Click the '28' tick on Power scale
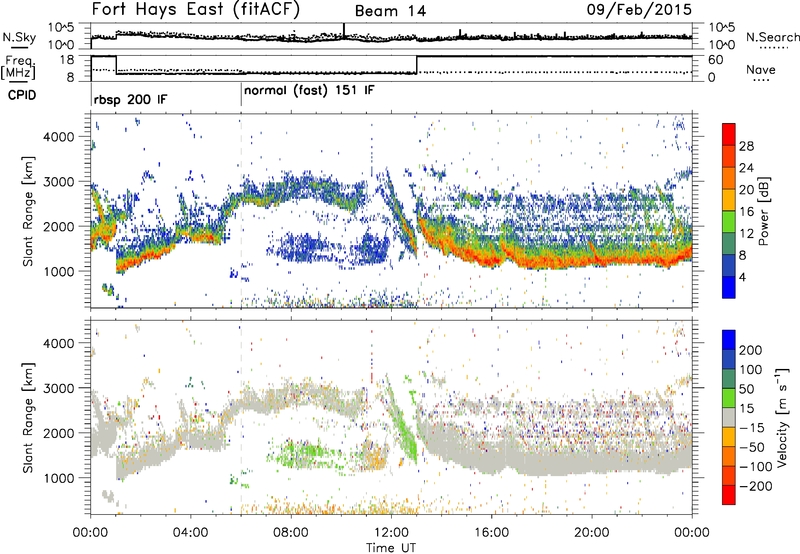800x554 pixels. point(746,146)
